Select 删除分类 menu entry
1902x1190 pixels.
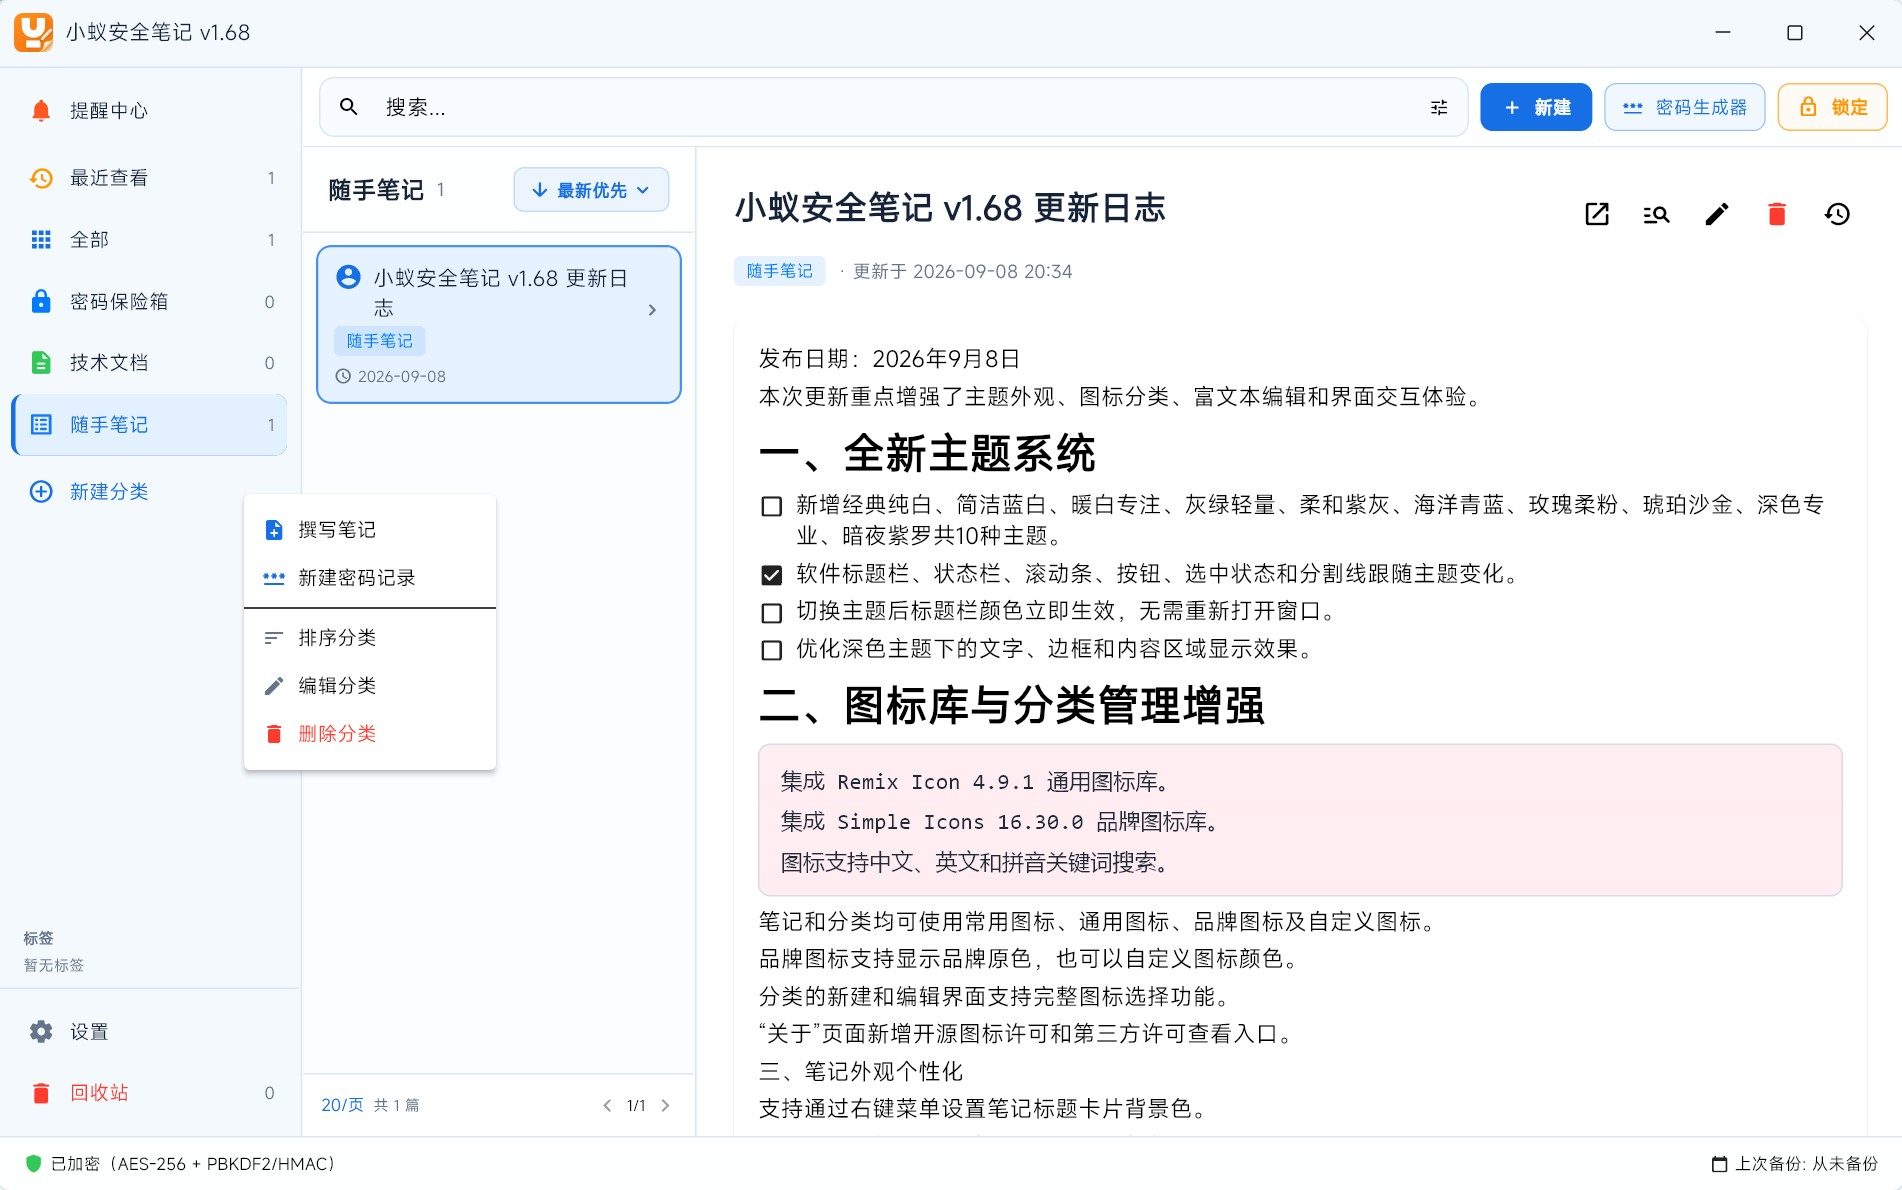(x=370, y=734)
